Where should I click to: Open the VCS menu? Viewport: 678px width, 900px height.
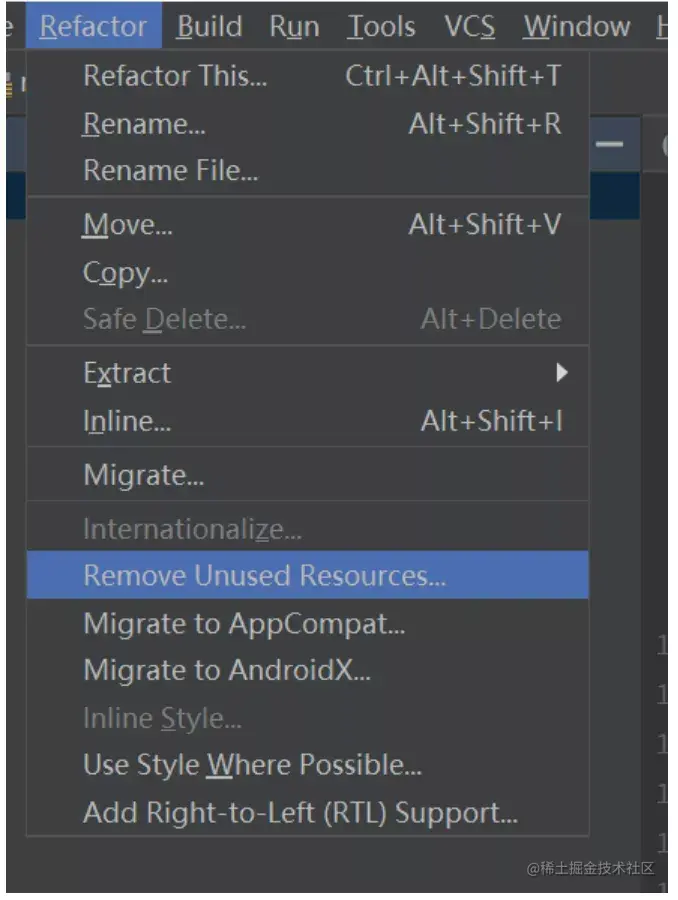click(470, 26)
